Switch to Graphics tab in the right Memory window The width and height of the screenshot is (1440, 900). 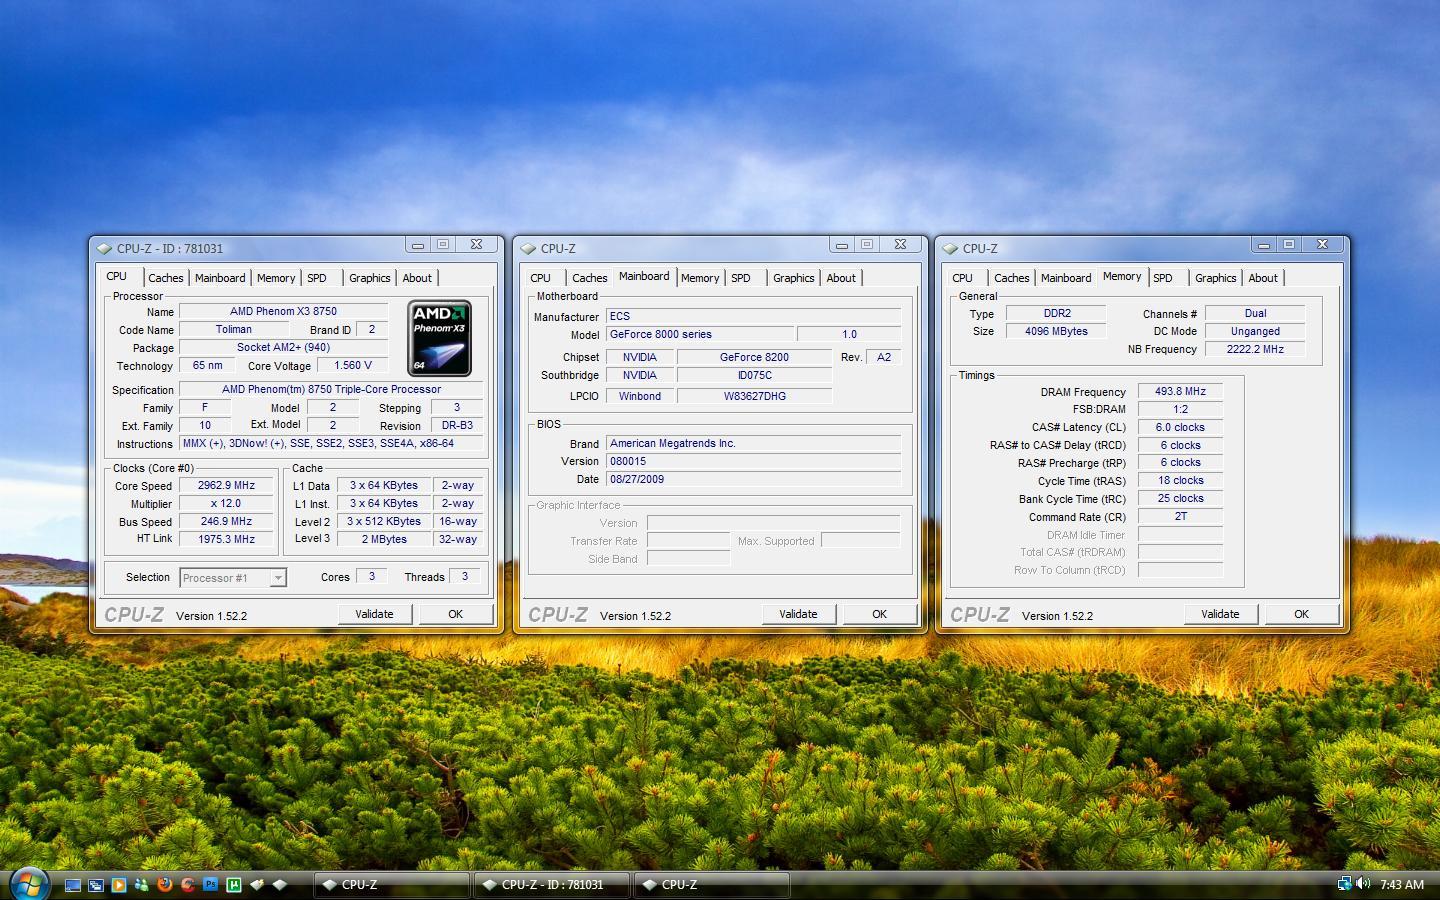pos(1216,279)
